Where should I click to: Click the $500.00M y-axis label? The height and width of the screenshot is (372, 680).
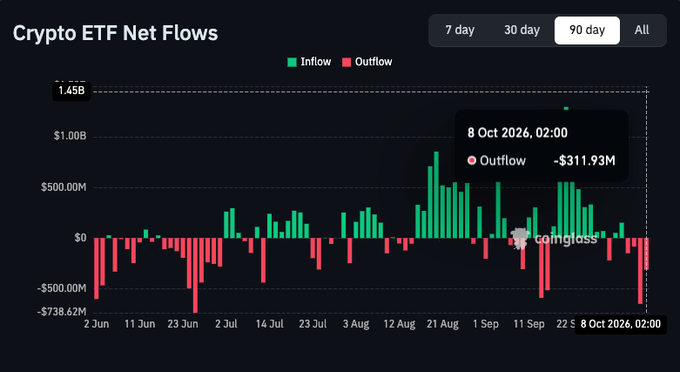click(64, 187)
